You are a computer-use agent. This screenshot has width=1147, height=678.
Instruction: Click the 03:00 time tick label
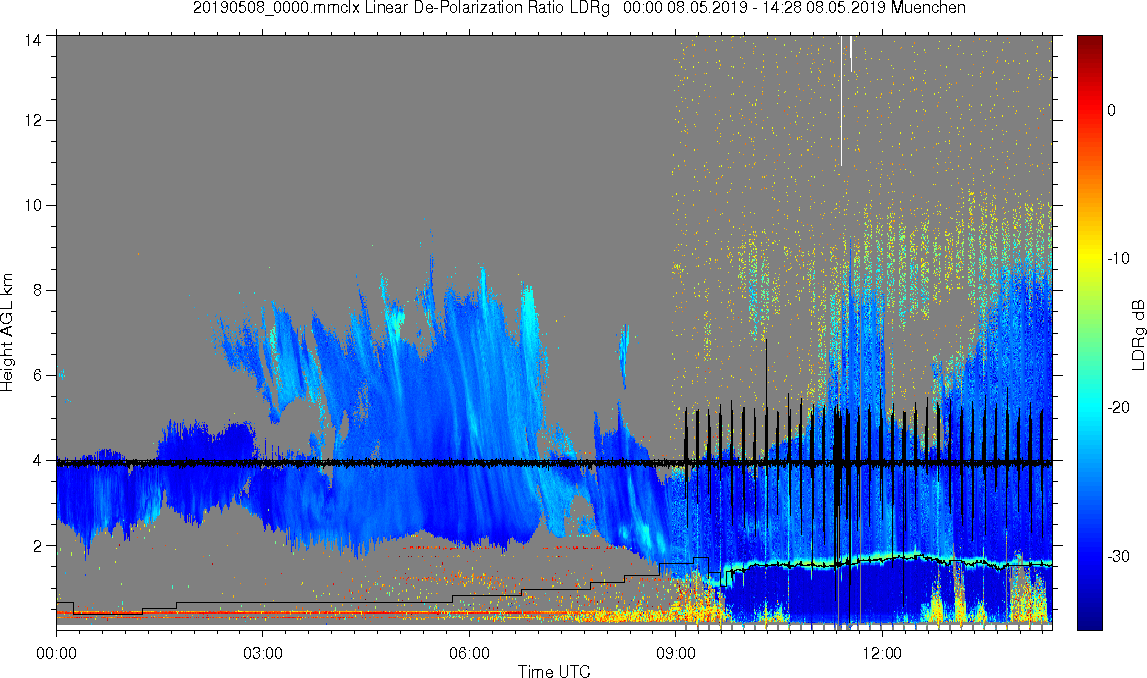pos(263,653)
